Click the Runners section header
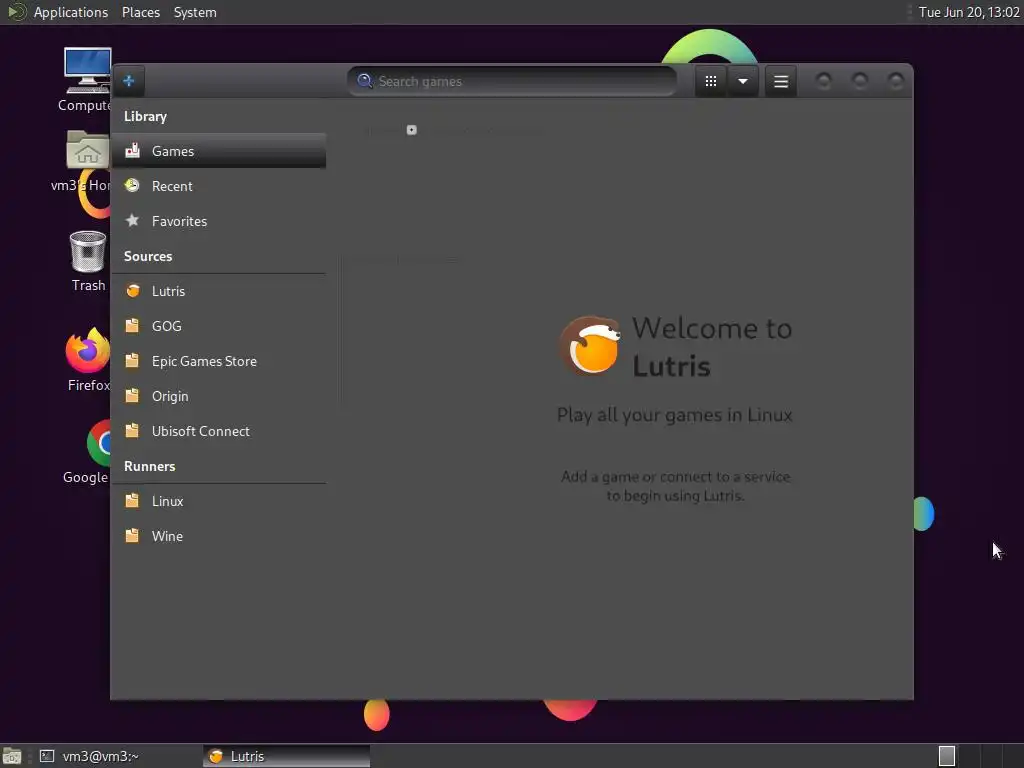Screen dimensions: 1024x768 click(x=150, y=466)
